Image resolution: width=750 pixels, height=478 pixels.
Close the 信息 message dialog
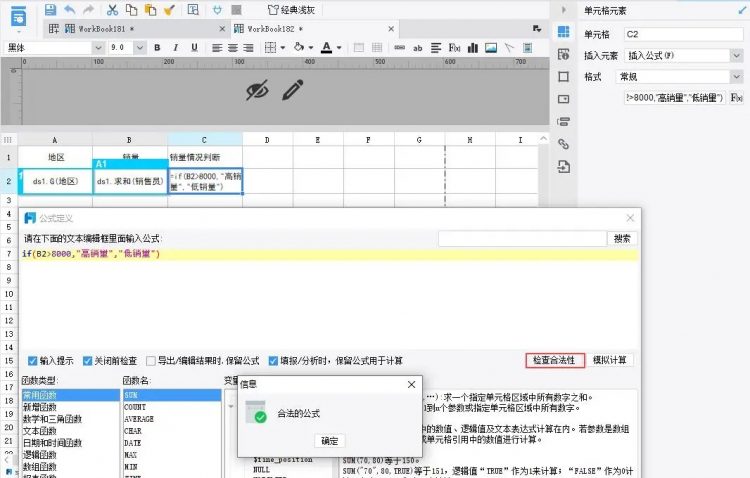tap(411, 385)
